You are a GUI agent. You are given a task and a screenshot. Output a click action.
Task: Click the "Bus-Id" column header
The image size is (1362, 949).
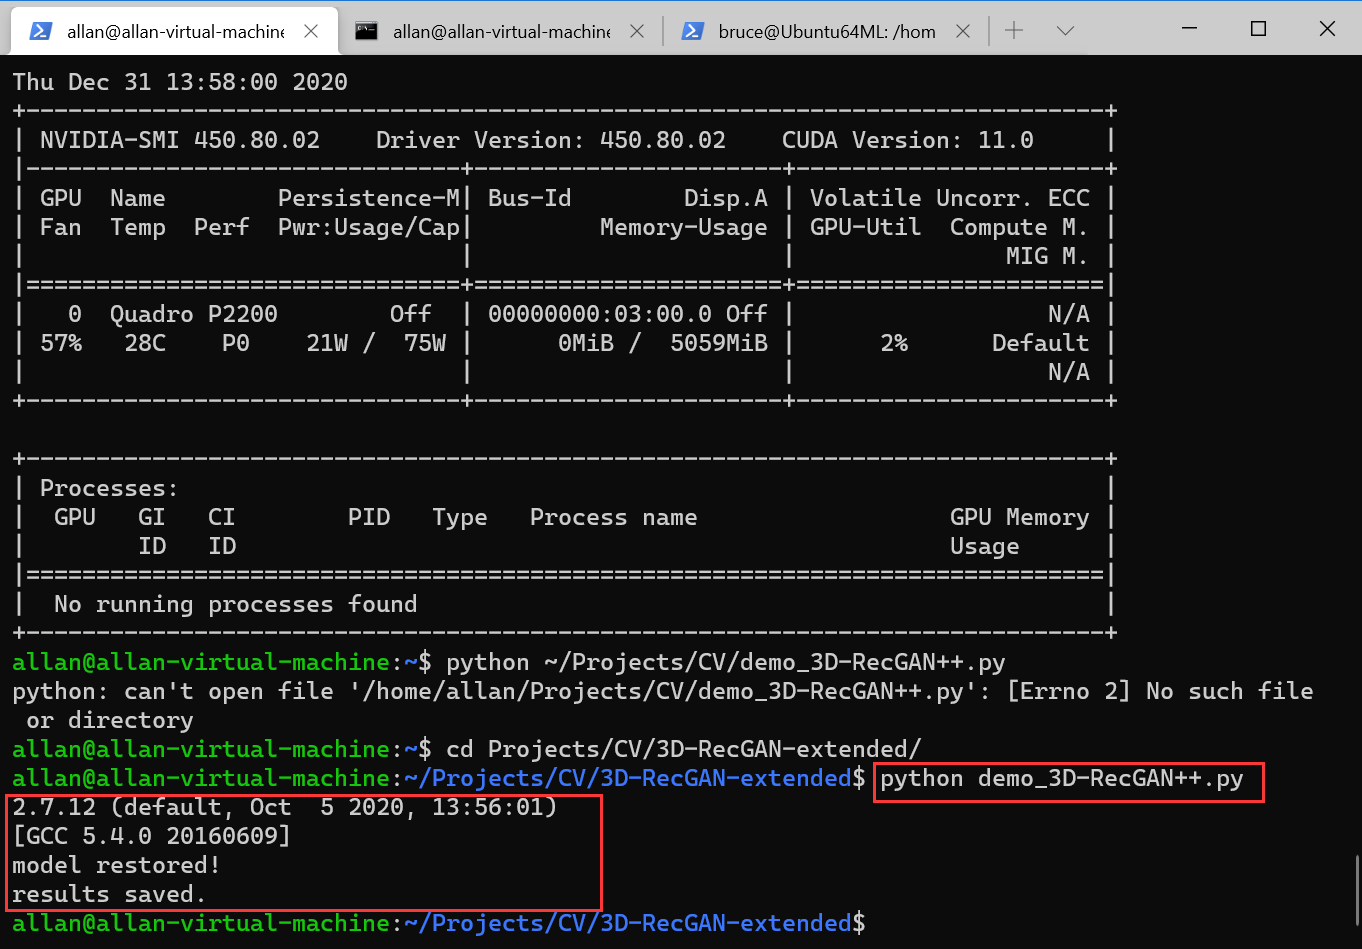point(530,198)
